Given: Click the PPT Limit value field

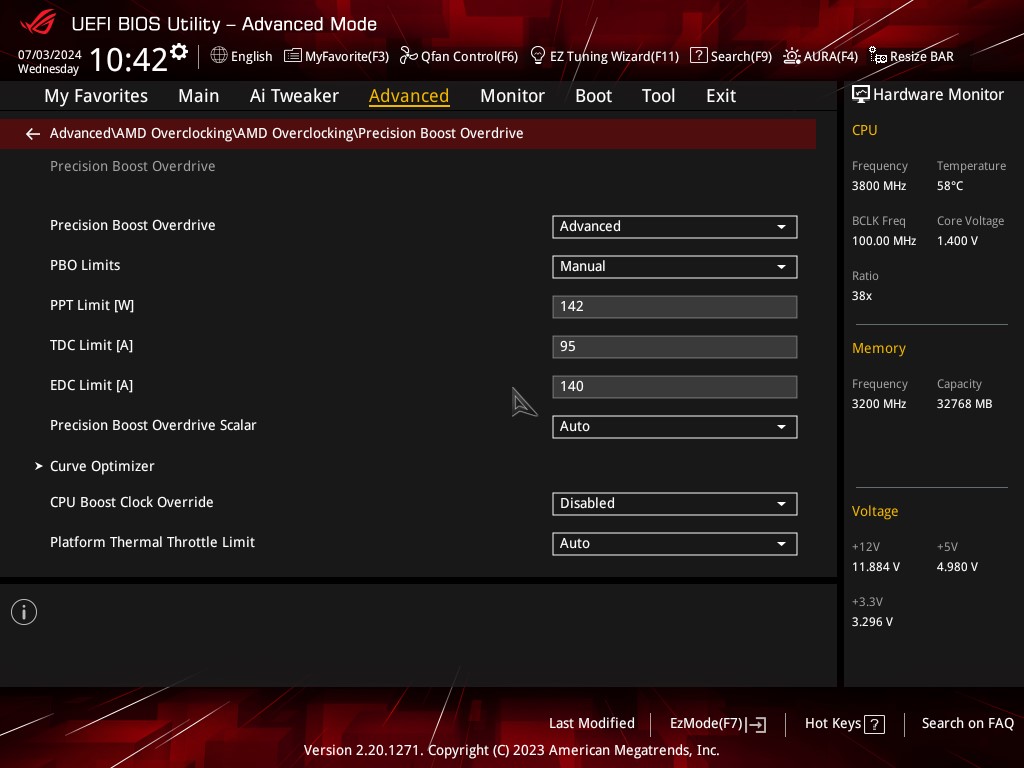Looking at the screenshot, I should coord(675,306).
